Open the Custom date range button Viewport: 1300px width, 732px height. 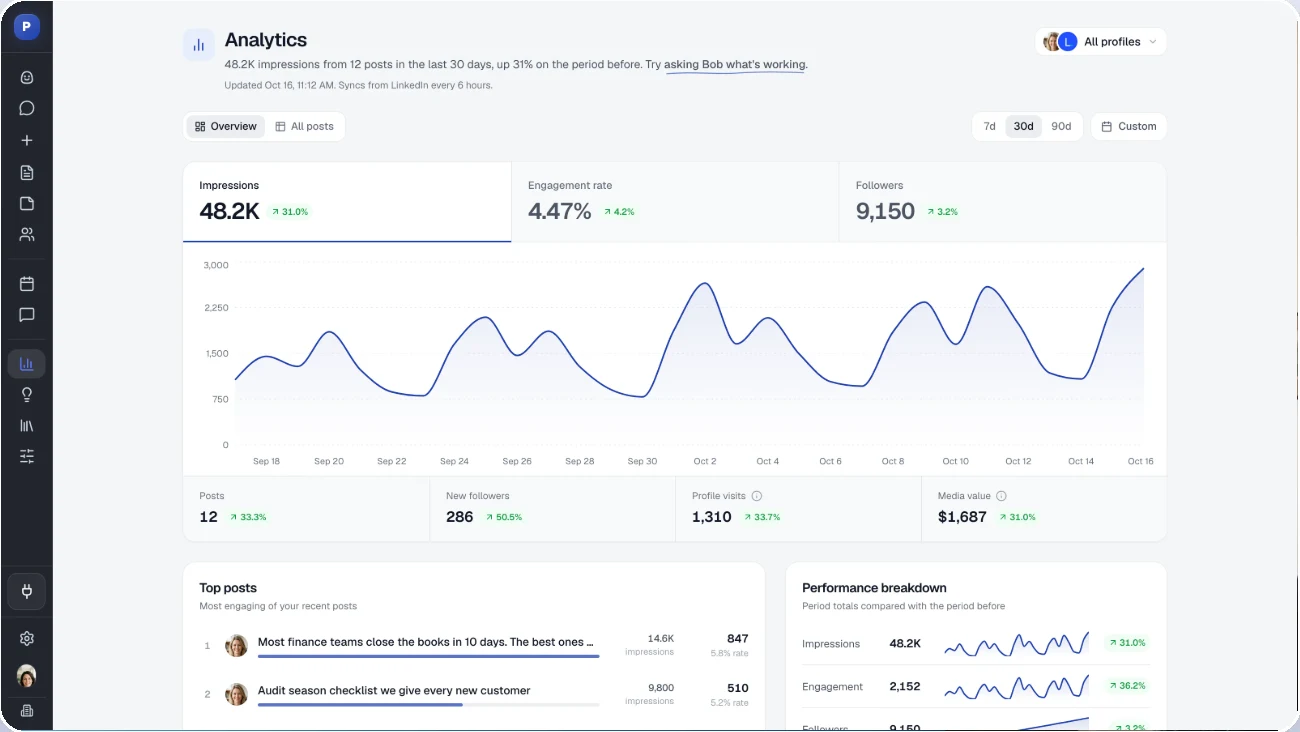(x=1129, y=126)
